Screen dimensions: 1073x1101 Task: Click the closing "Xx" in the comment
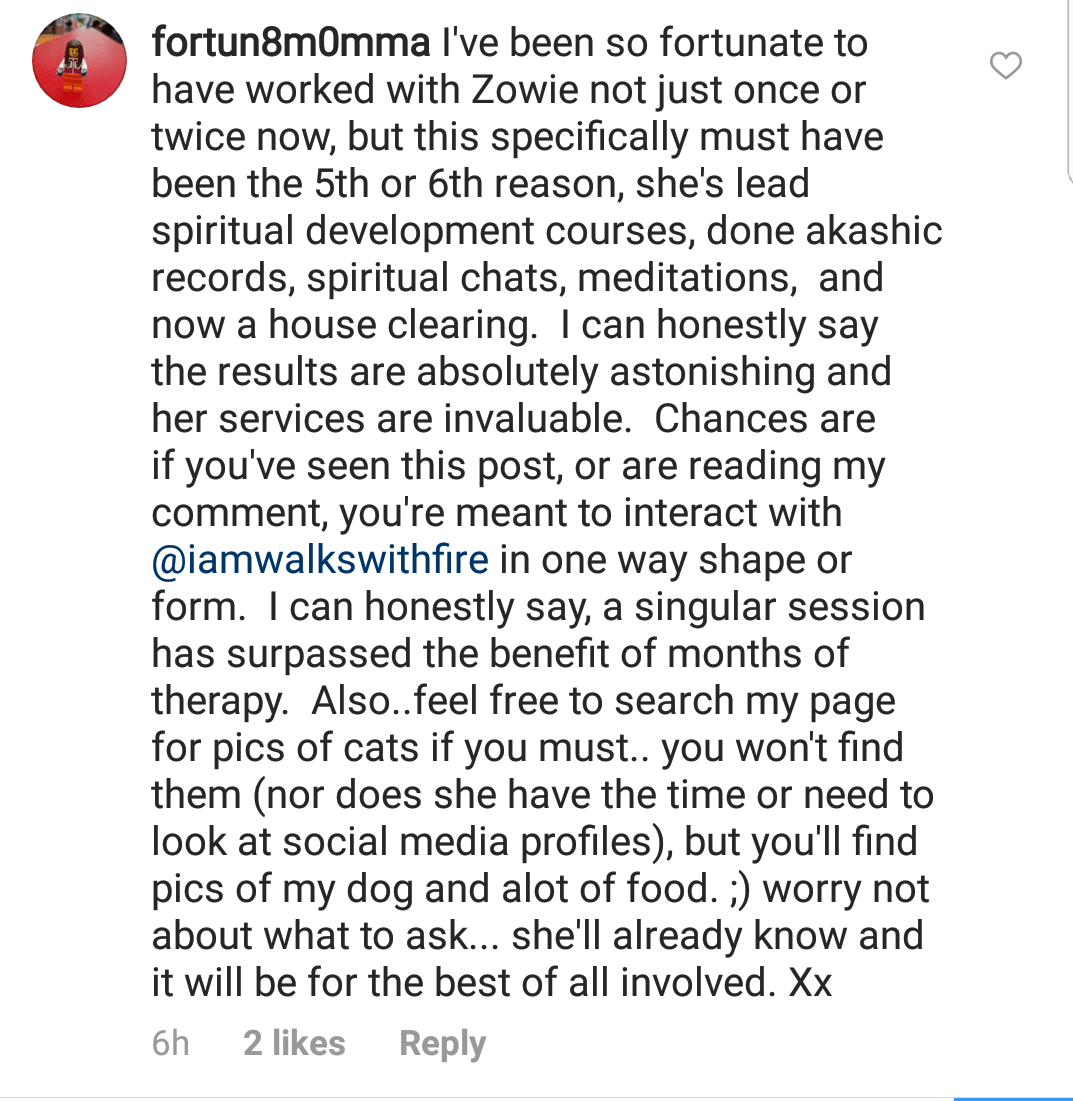(x=810, y=983)
